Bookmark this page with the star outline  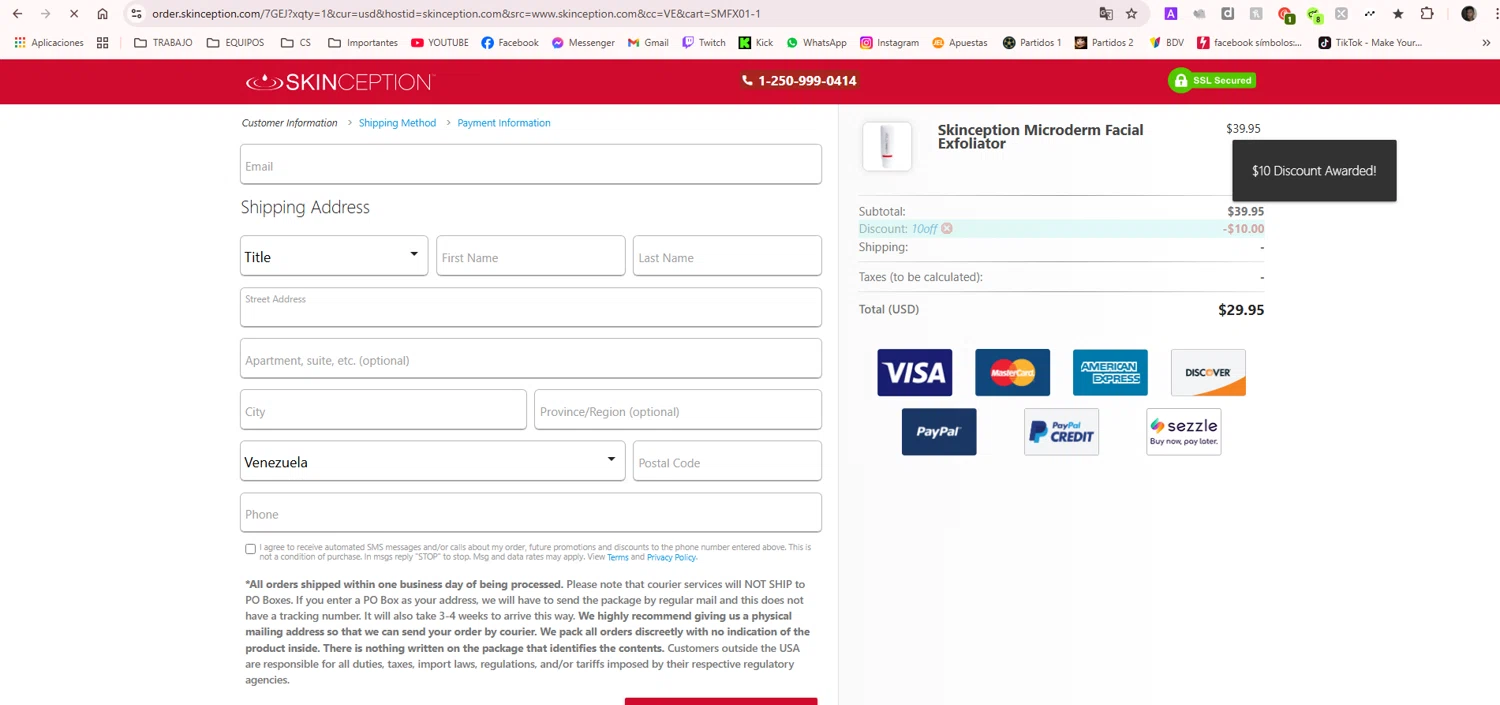click(1131, 14)
